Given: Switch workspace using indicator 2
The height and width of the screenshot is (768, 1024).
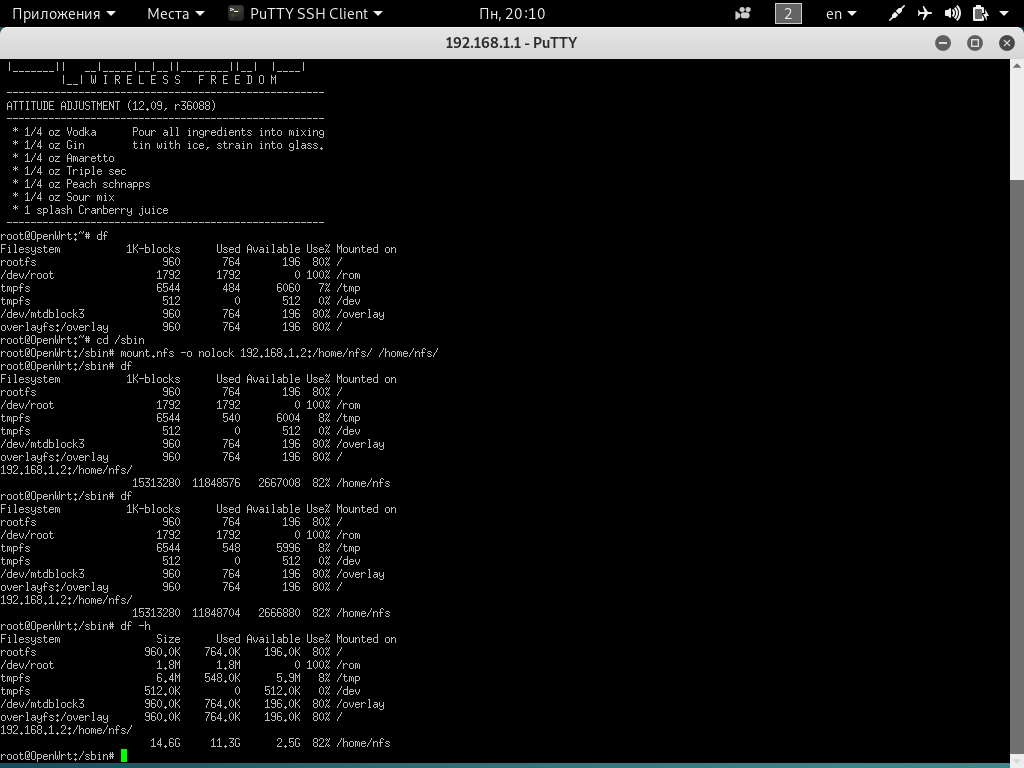Looking at the screenshot, I should [x=788, y=14].
